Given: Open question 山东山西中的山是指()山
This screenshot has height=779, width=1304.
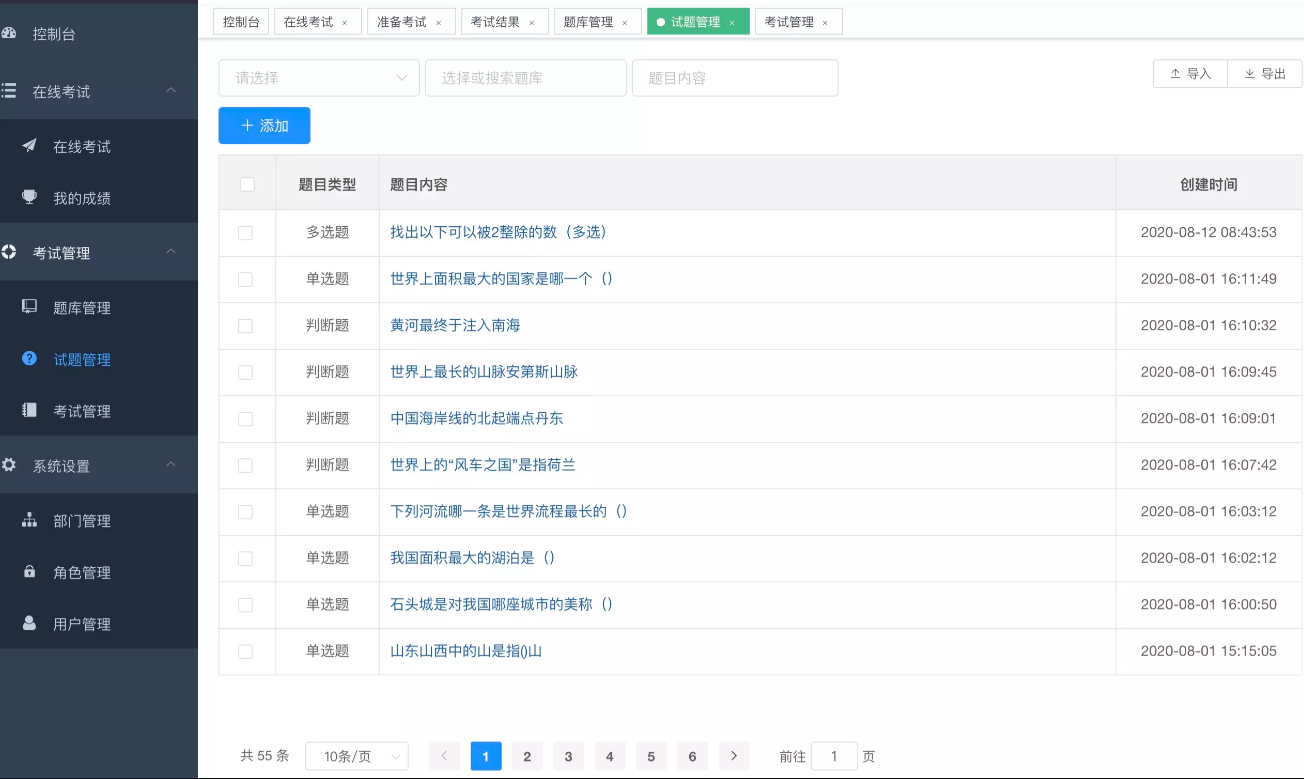Looking at the screenshot, I should pos(466,651).
